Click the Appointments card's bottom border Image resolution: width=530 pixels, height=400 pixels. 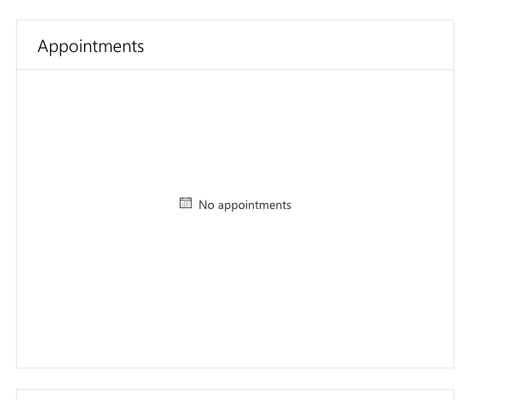[x=235, y=368]
